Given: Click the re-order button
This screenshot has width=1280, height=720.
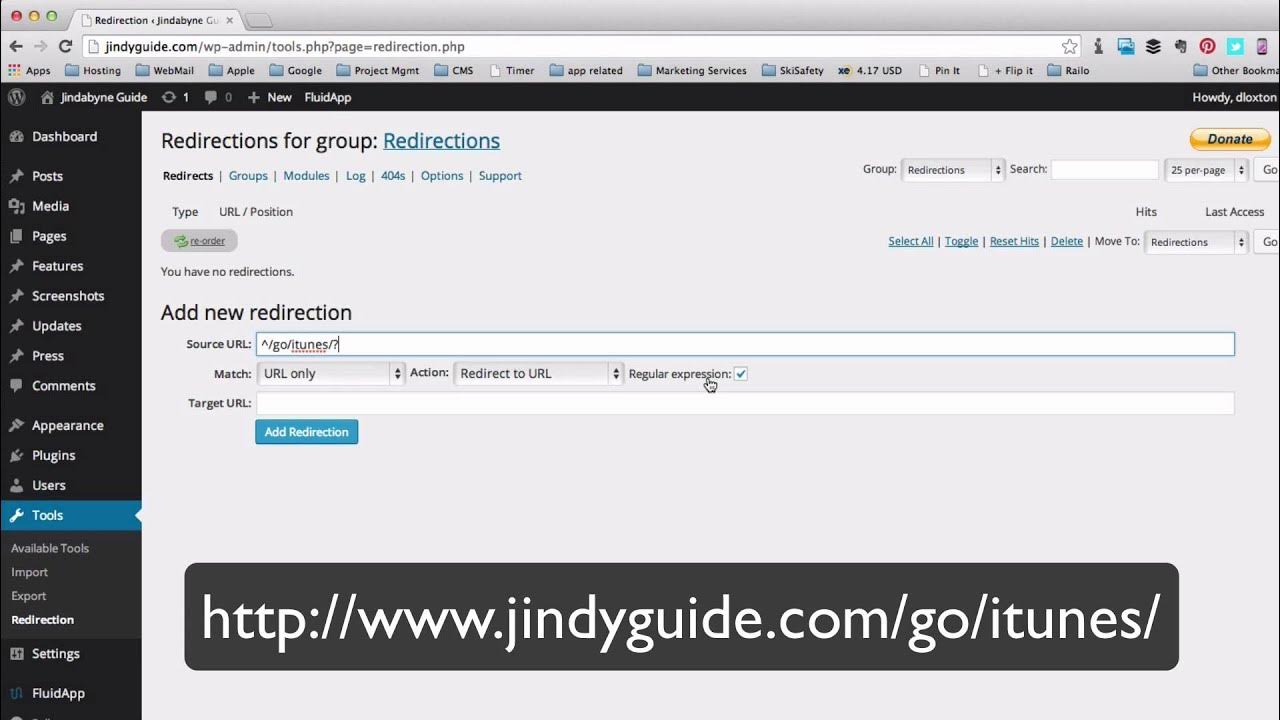Looking at the screenshot, I should [199, 241].
